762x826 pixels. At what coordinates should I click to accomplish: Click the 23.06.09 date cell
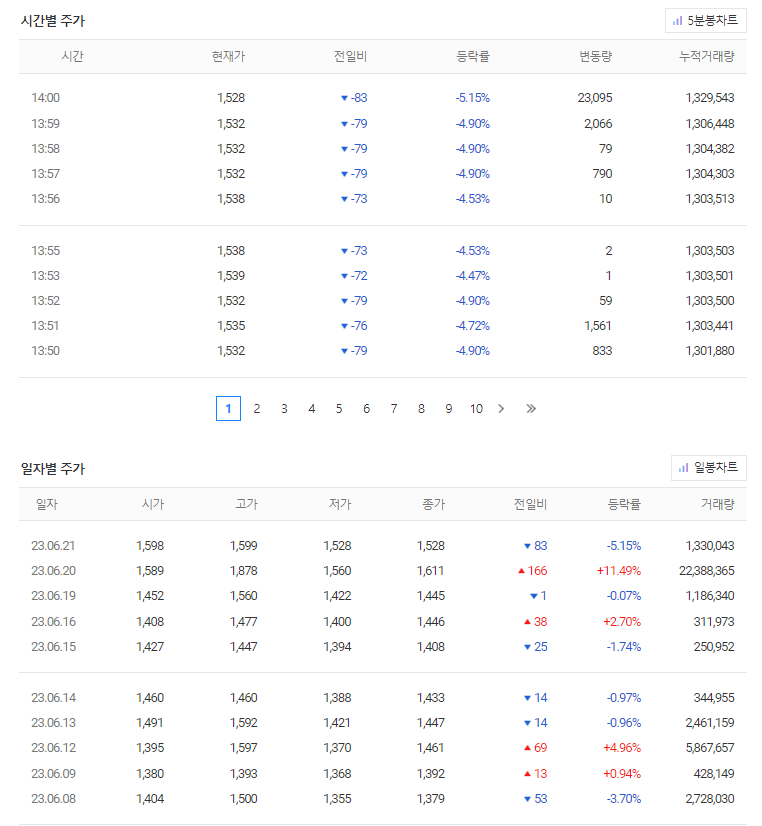[x=53, y=774]
